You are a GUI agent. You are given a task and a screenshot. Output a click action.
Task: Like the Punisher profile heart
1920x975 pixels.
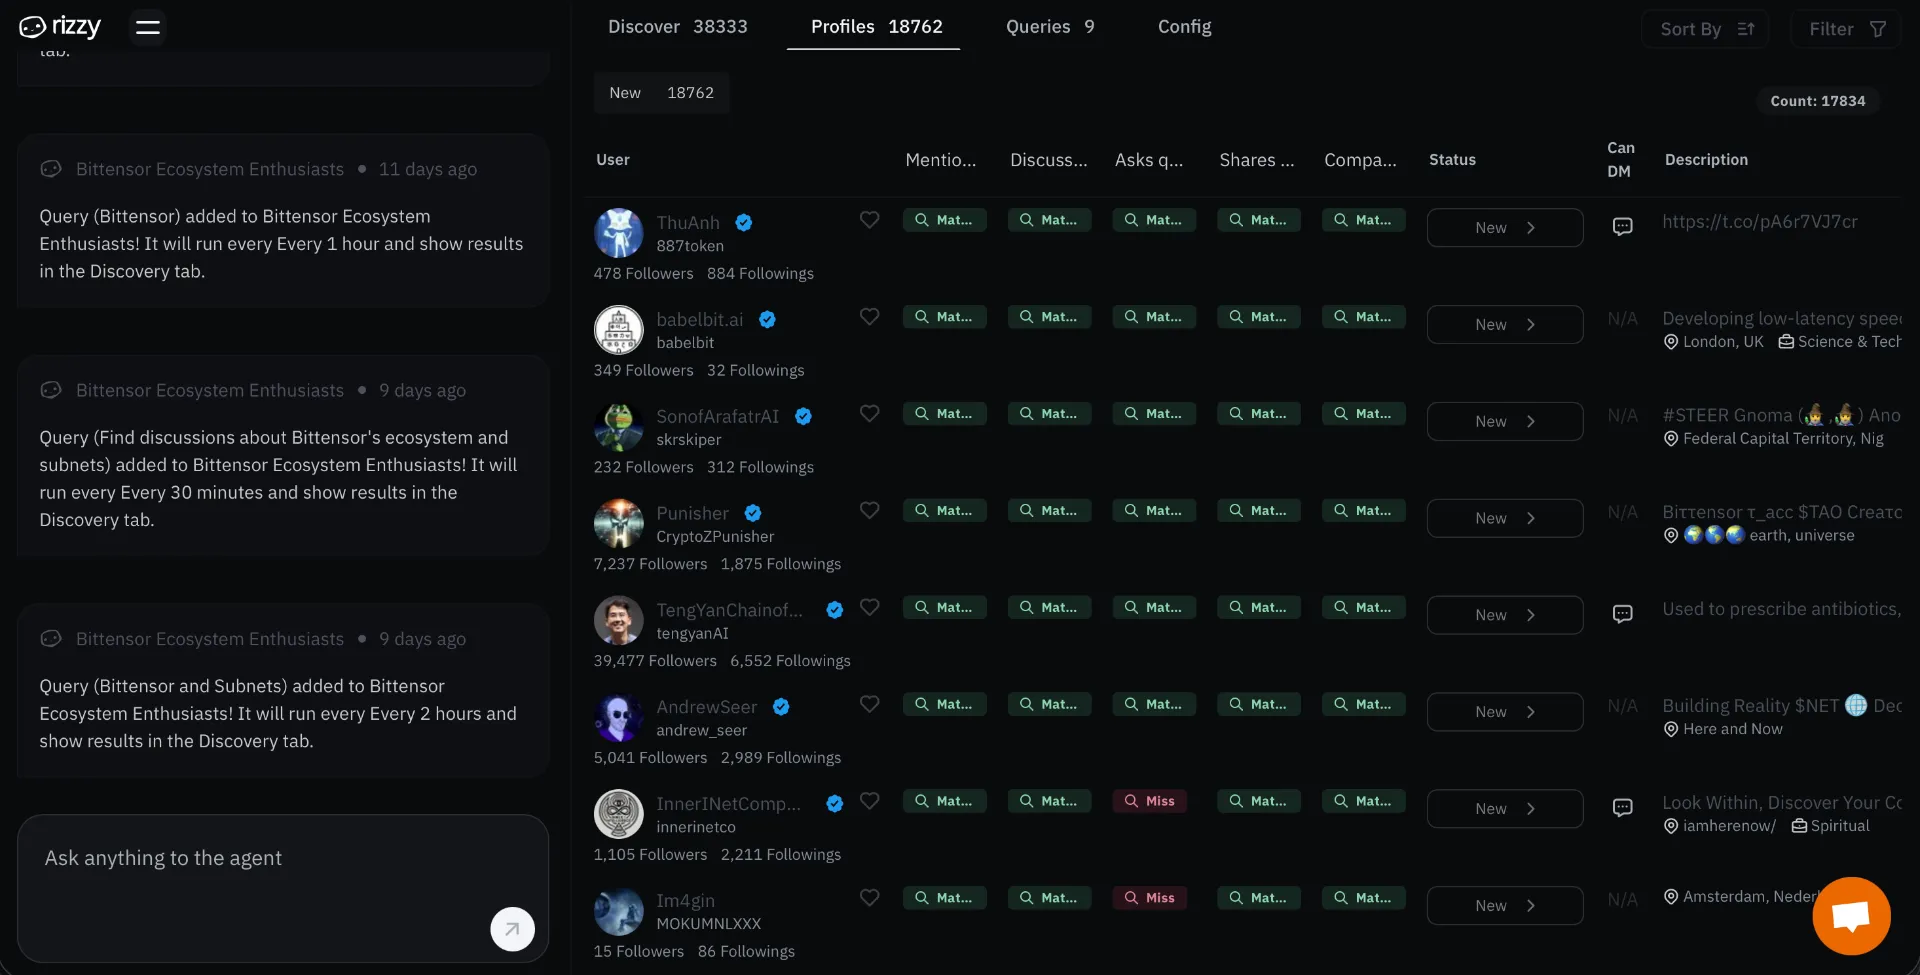coord(870,511)
